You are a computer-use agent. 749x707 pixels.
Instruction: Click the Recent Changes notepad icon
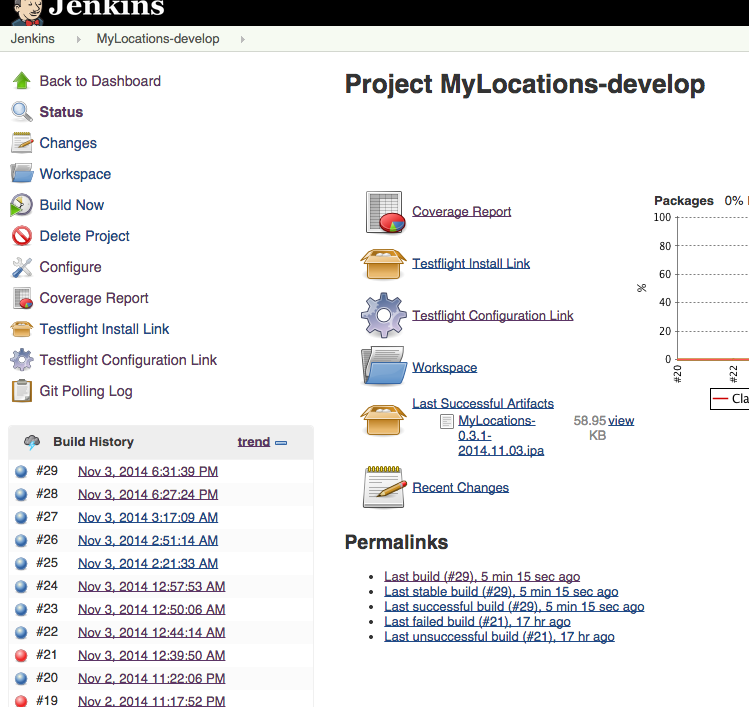[384, 487]
